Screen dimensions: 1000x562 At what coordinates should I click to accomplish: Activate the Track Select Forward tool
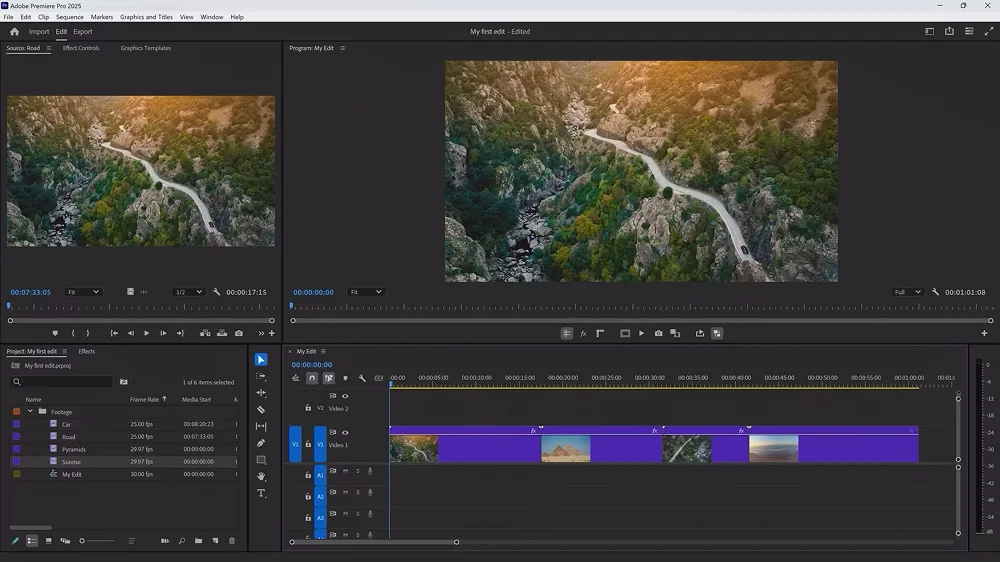click(x=261, y=377)
